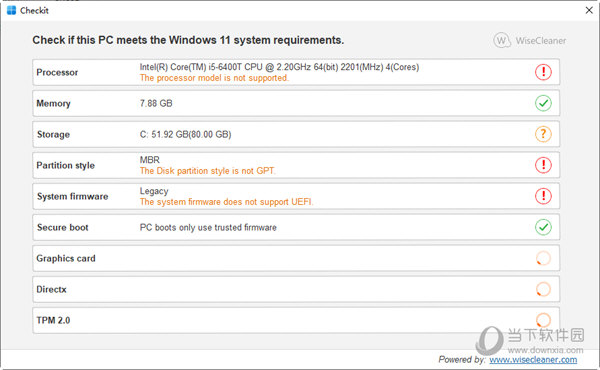Select the Memory row label

pos(53,103)
